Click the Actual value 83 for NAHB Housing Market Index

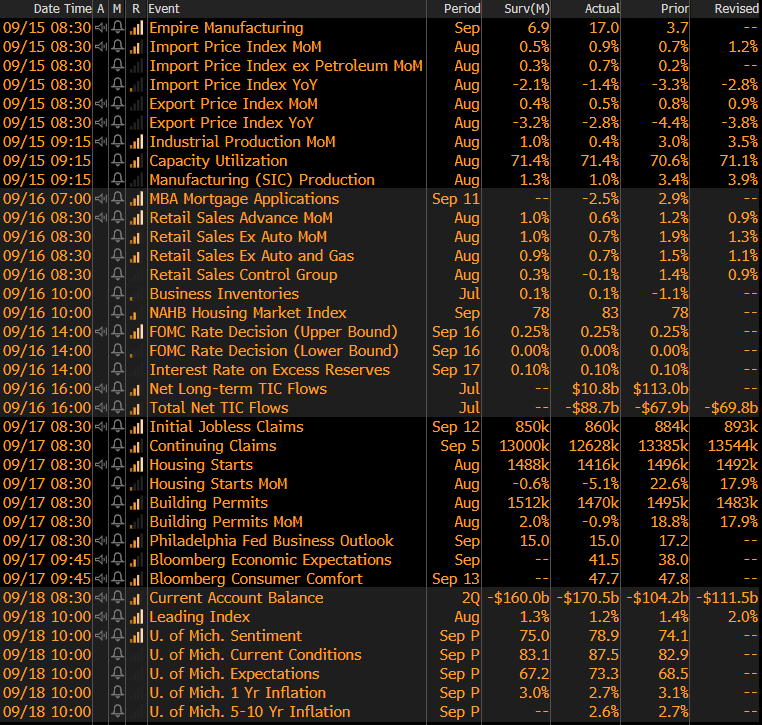pos(610,312)
